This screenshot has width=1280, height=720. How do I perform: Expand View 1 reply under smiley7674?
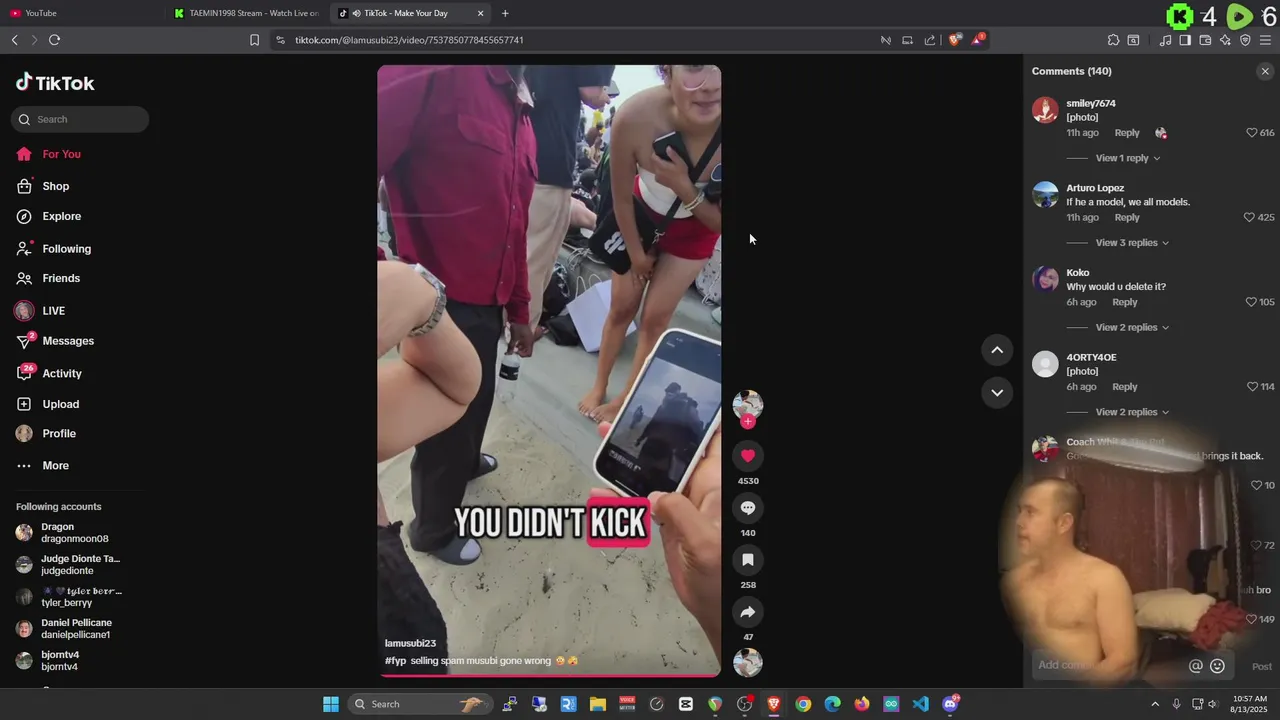(x=1128, y=158)
